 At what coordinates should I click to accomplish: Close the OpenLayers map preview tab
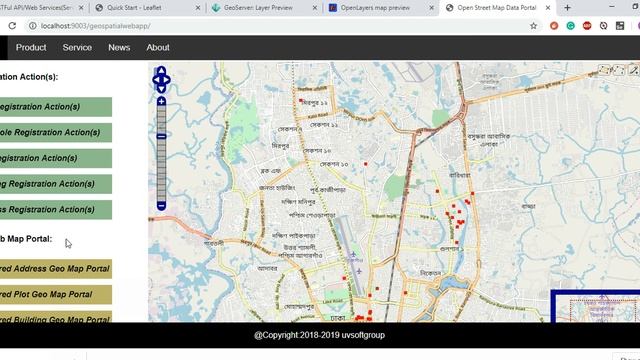(431, 8)
